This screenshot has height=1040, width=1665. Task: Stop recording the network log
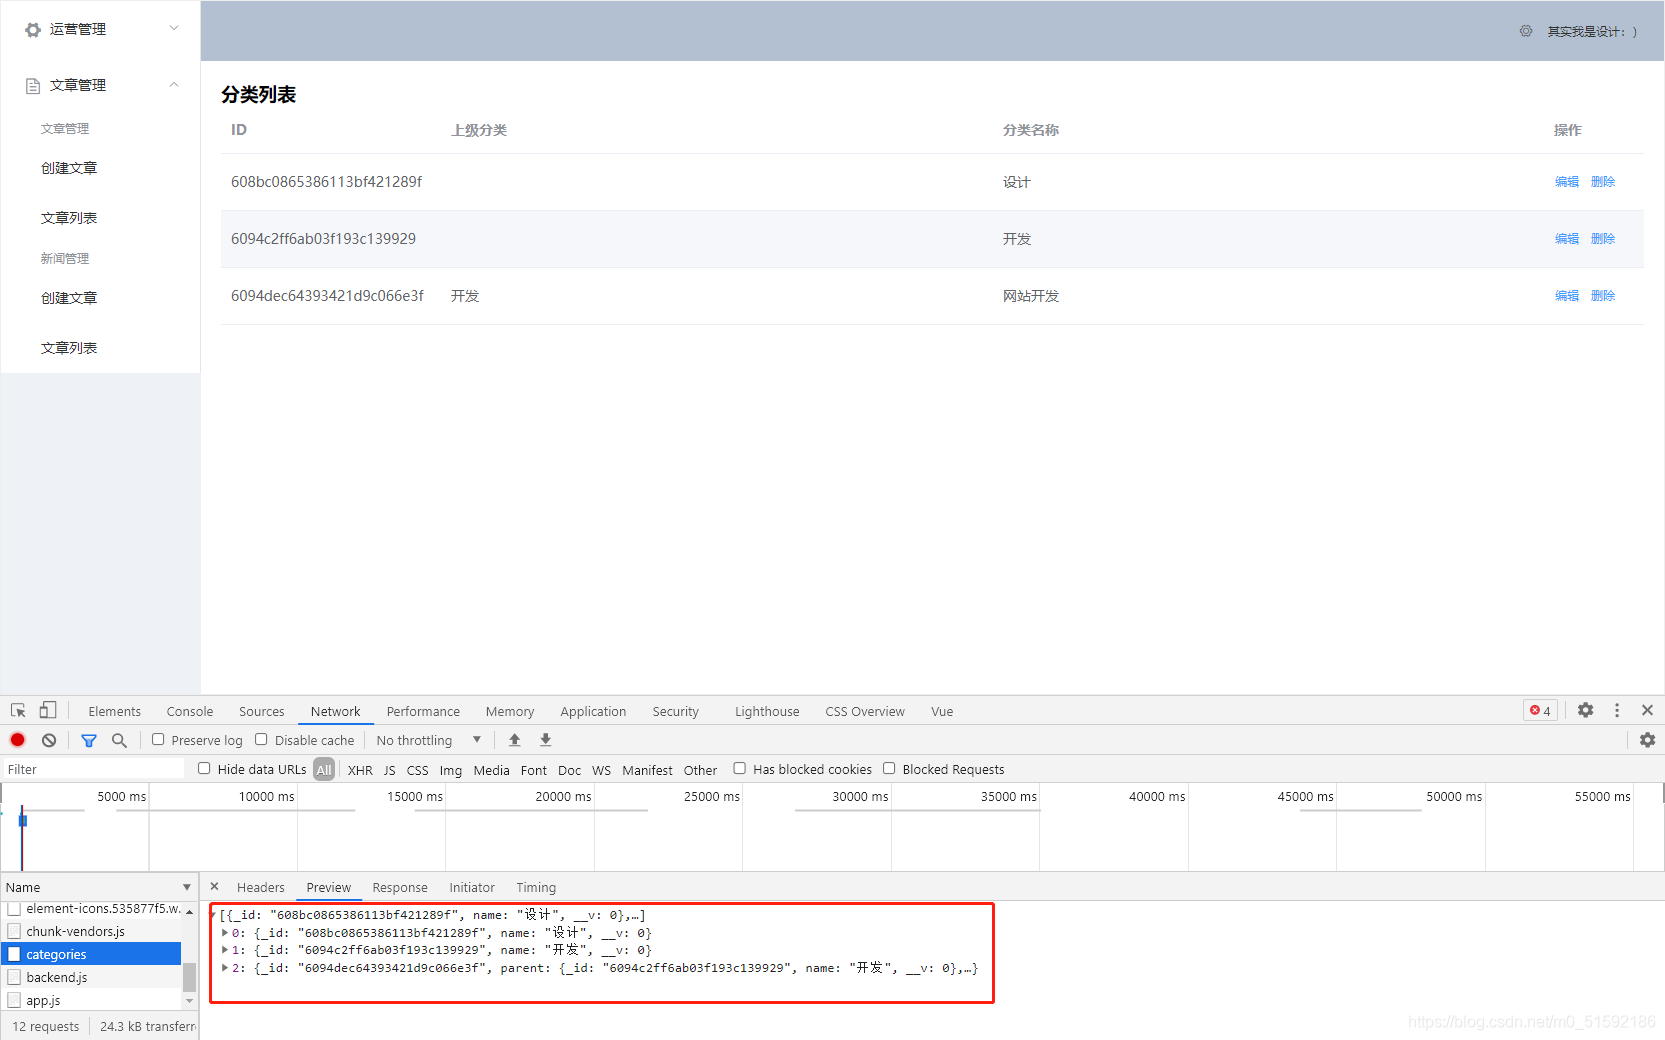click(x=18, y=740)
